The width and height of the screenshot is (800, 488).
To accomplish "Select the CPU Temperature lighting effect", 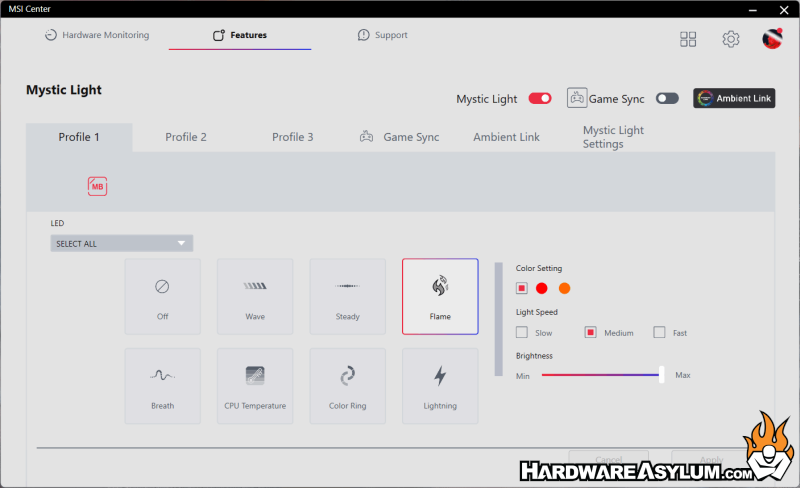I will pos(255,386).
